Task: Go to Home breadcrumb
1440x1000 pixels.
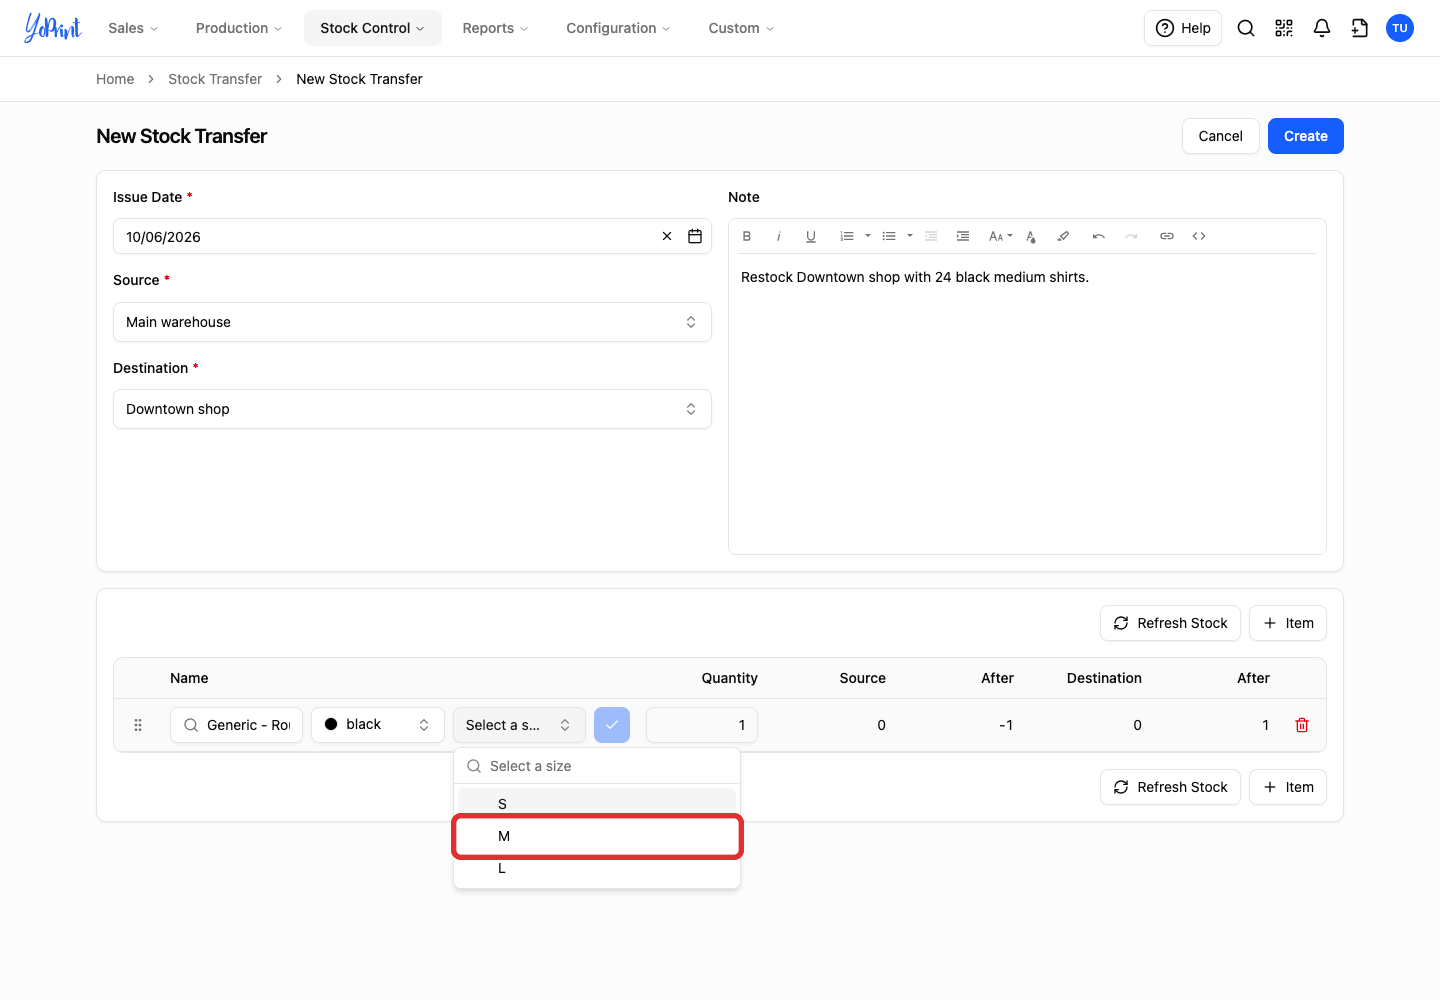Action: (115, 79)
